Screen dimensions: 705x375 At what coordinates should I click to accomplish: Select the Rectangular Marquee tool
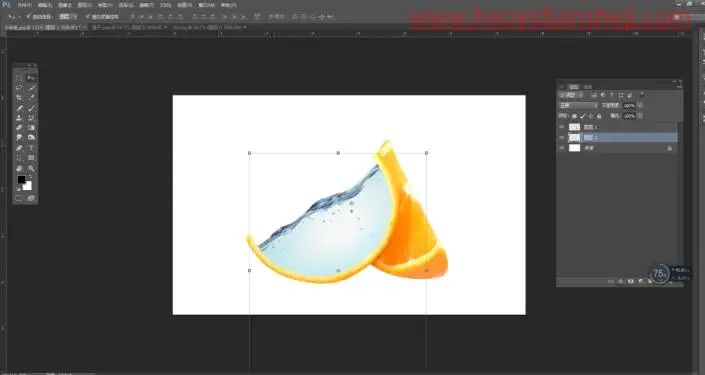point(19,78)
